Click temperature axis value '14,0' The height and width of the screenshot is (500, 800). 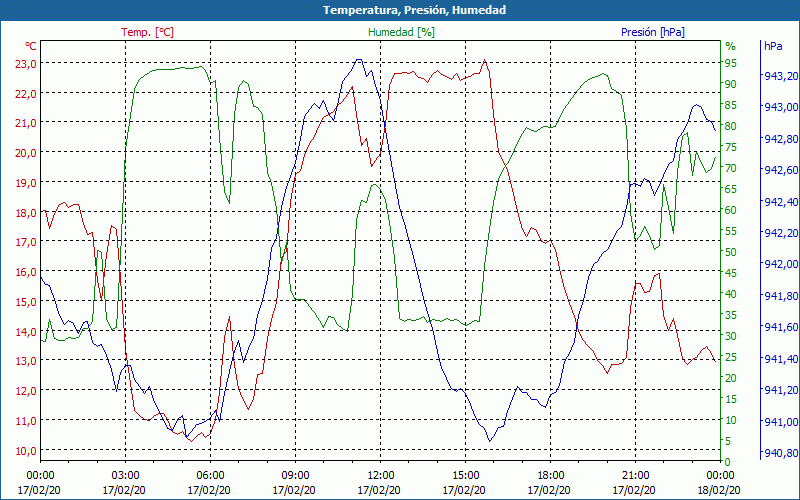click(x=26, y=331)
